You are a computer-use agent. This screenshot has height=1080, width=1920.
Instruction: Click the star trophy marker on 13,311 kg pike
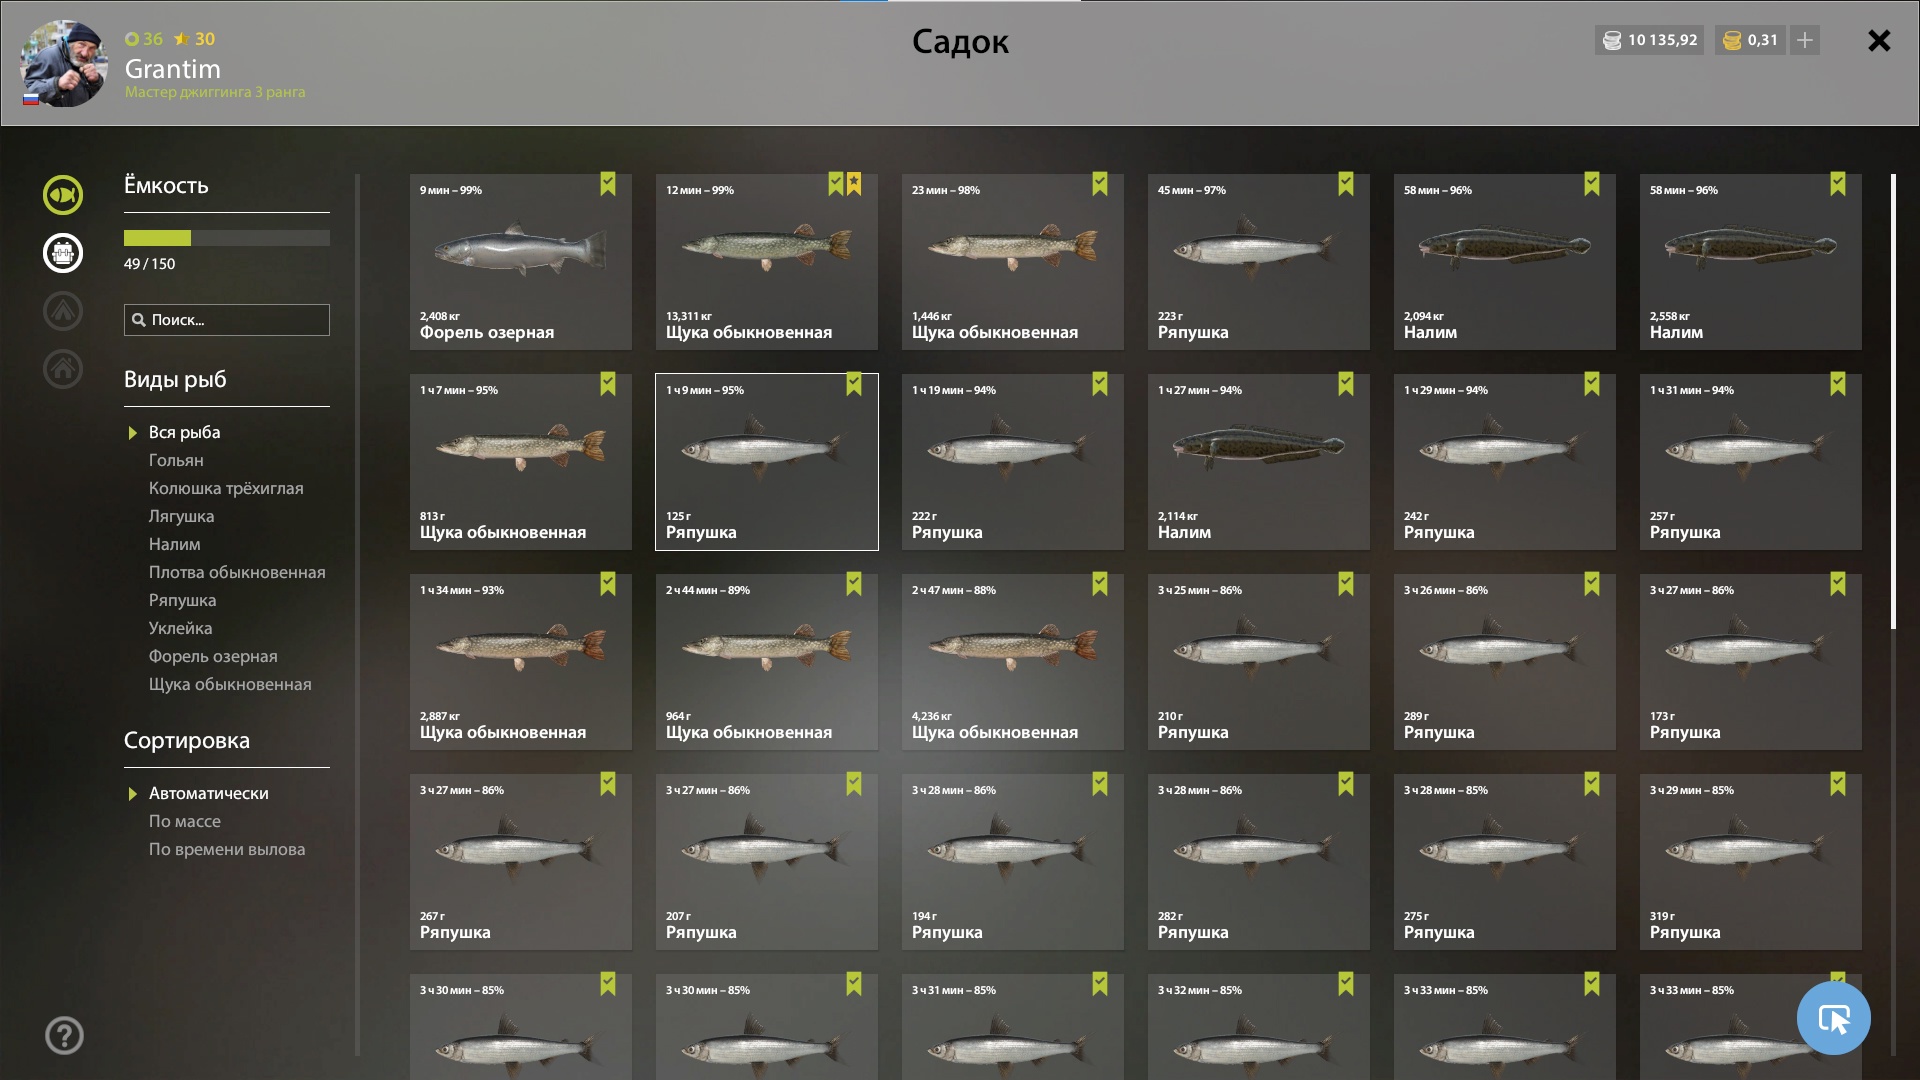click(x=854, y=184)
